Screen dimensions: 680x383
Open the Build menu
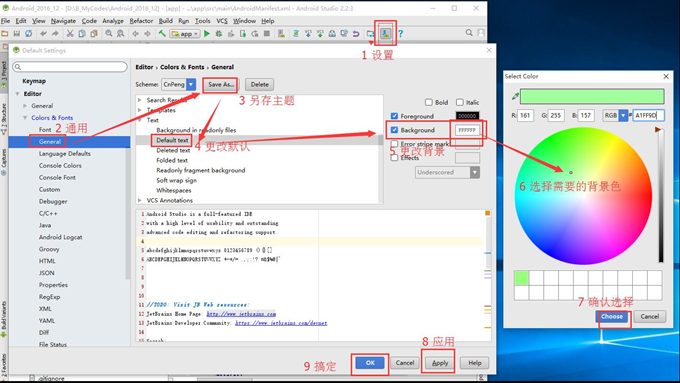coord(166,21)
